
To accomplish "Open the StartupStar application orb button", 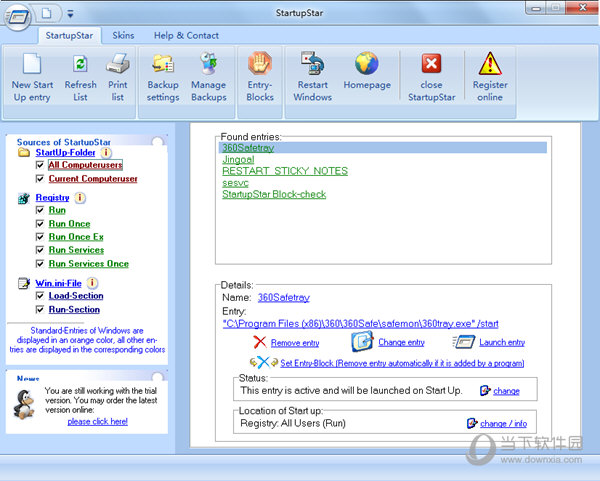I will pos(18,17).
